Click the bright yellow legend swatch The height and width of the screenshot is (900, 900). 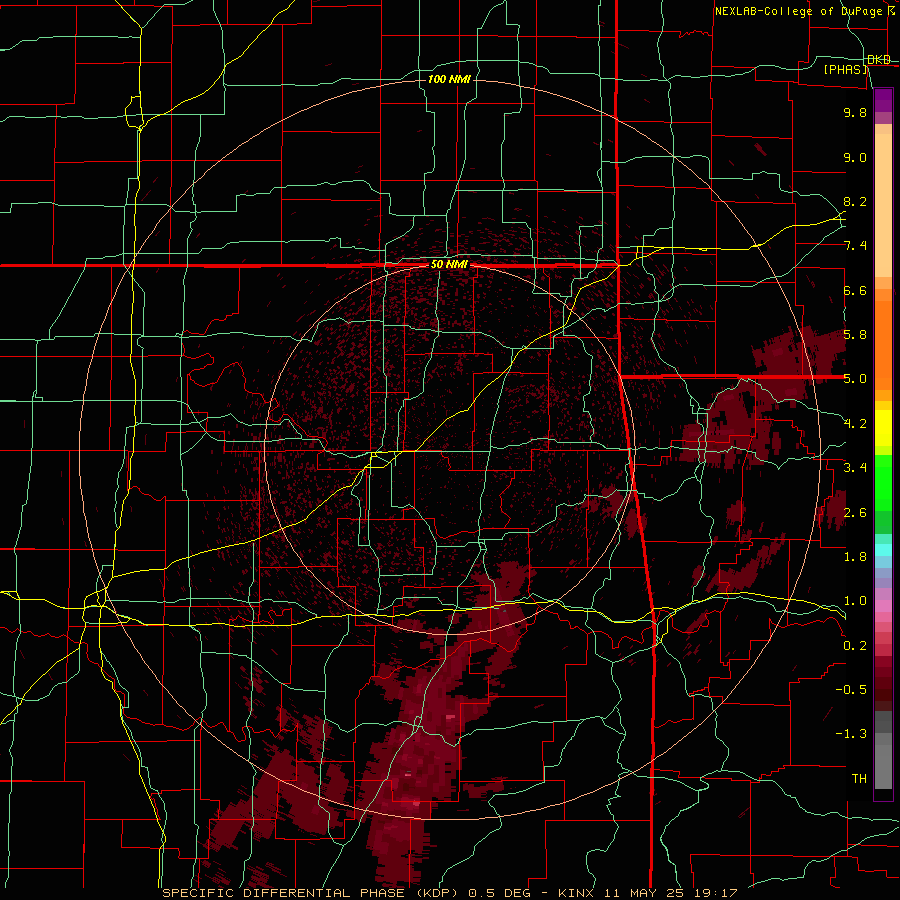[x=883, y=428]
